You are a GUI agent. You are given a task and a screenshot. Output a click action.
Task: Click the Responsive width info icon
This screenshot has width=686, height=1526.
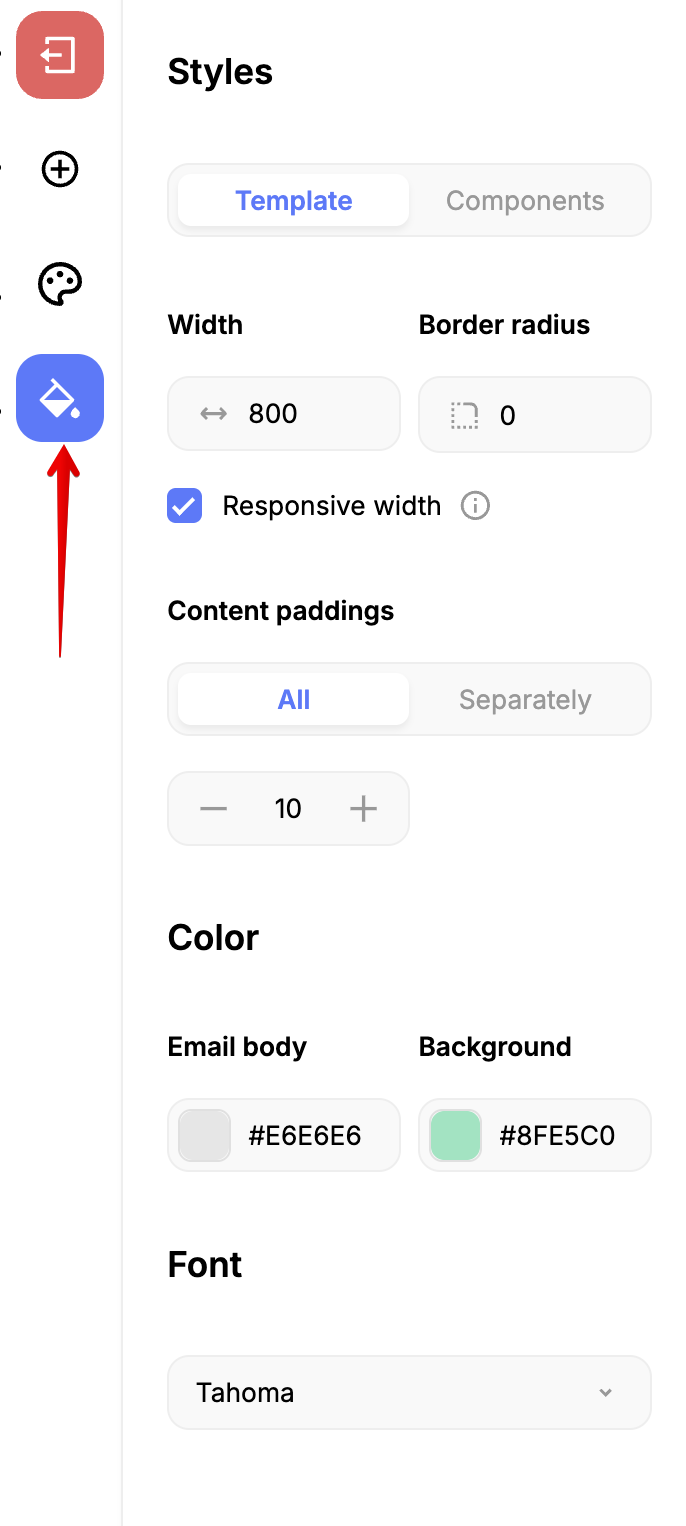[475, 506]
